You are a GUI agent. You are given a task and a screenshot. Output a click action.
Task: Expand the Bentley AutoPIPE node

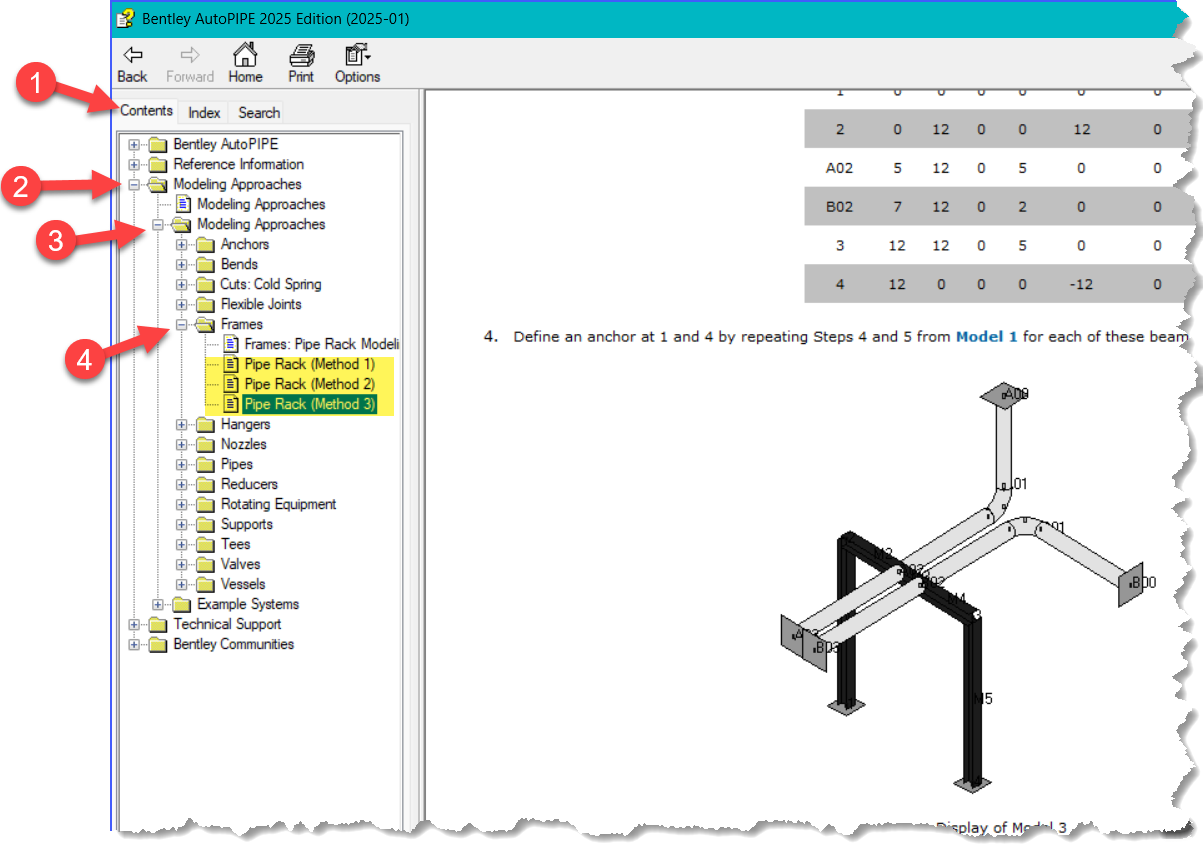pos(134,144)
